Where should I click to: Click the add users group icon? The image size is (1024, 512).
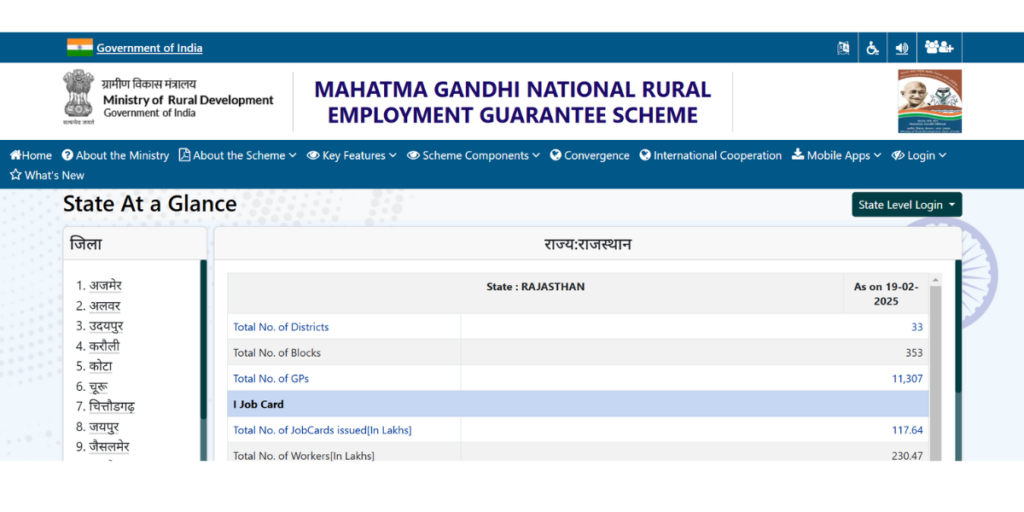coord(939,47)
